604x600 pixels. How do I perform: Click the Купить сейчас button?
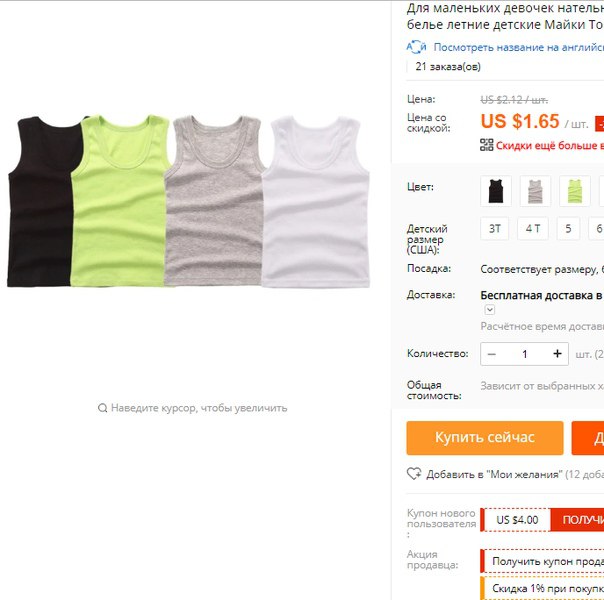(x=485, y=438)
